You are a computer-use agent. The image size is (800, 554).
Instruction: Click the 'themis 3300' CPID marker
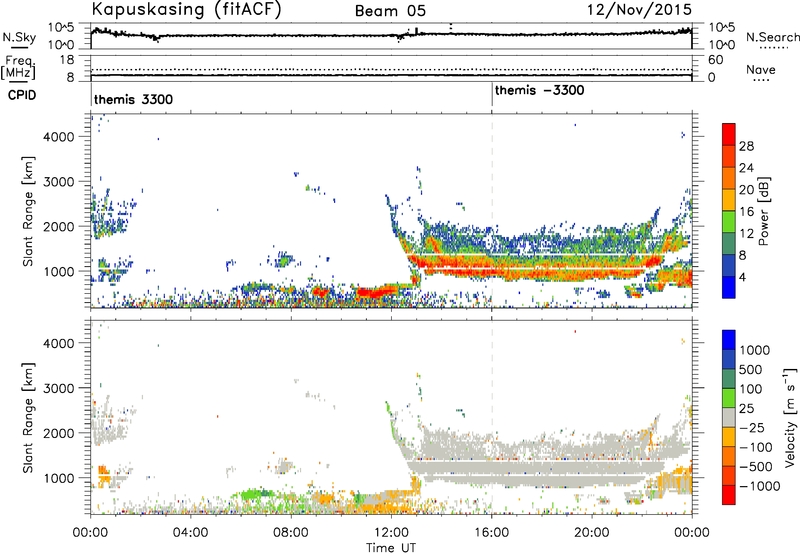[x=133, y=99]
